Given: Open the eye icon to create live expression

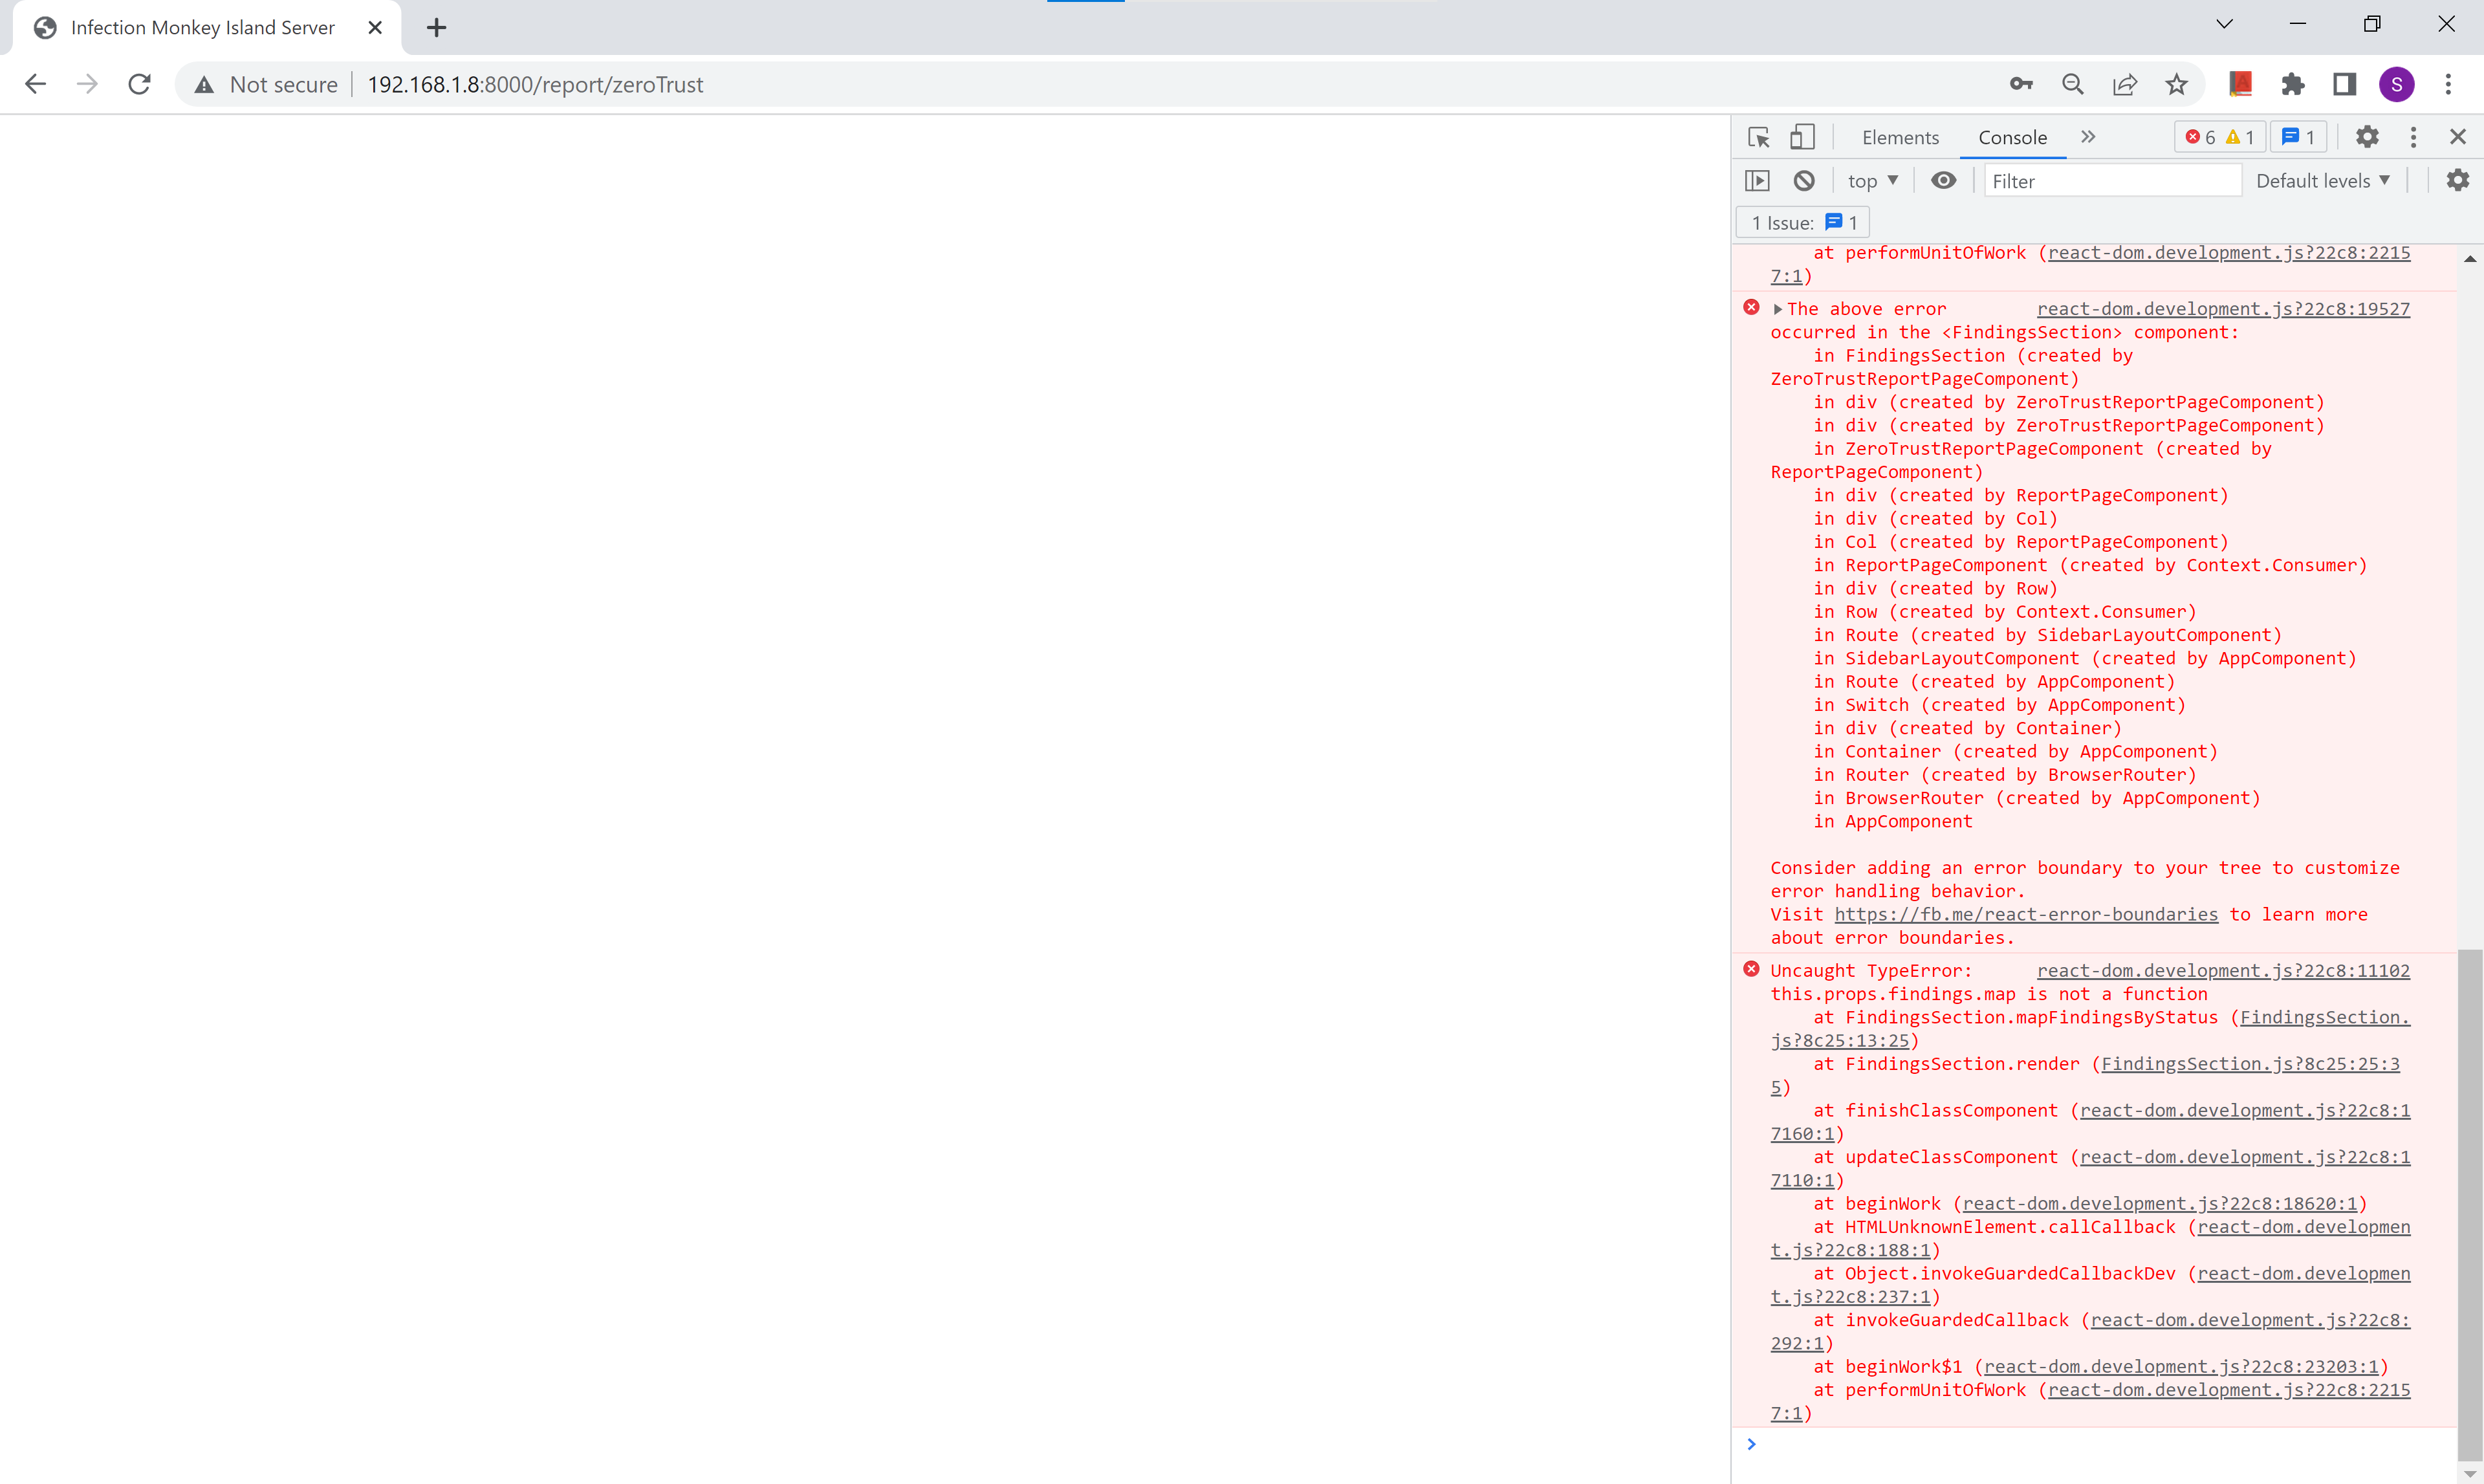Looking at the screenshot, I should [x=1943, y=181].
